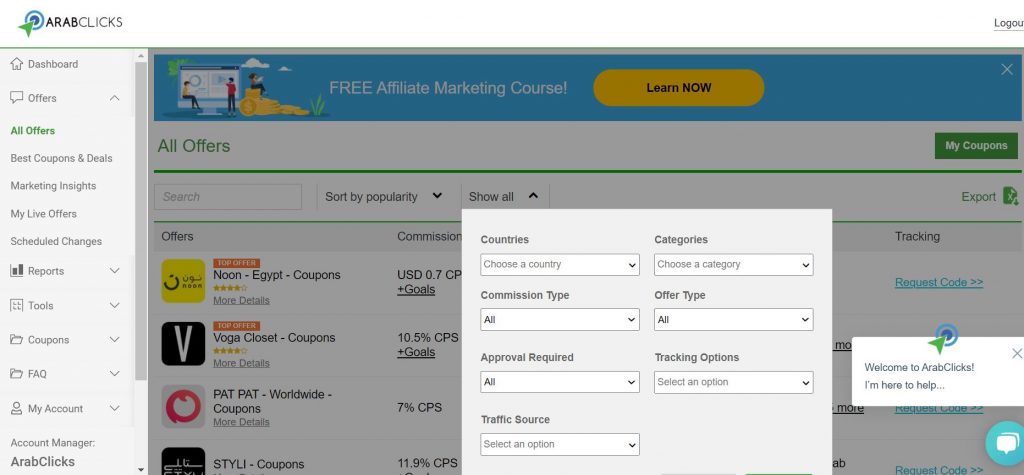Click the 7% CPS commission text
The width and height of the screenshot is (1024, 475).
coord(419,407)
